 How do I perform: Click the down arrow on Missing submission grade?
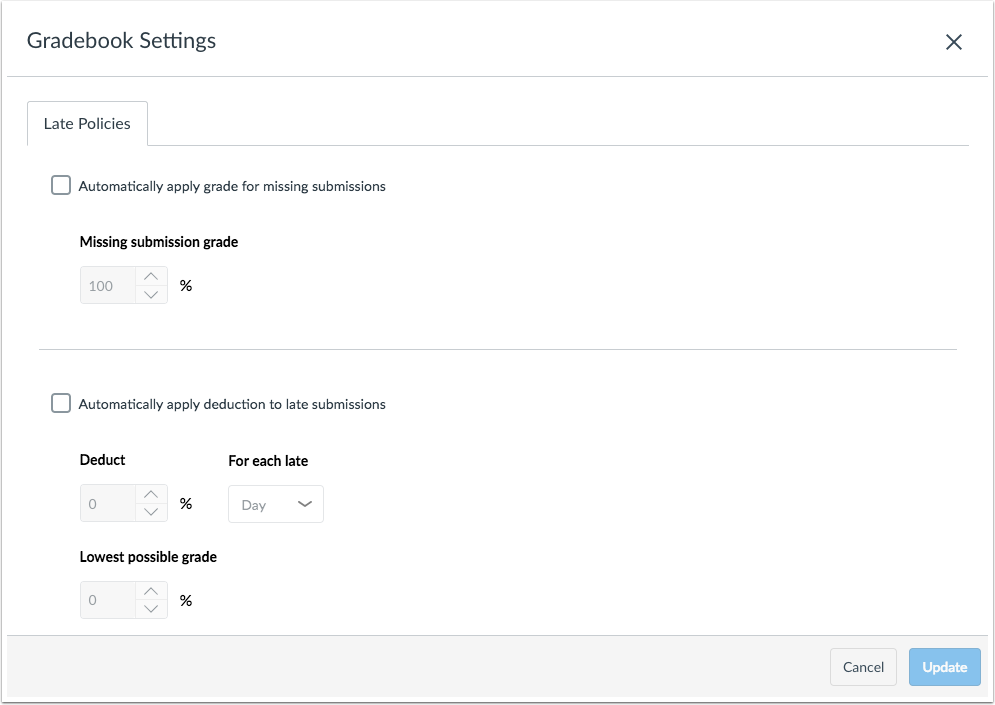150,293
